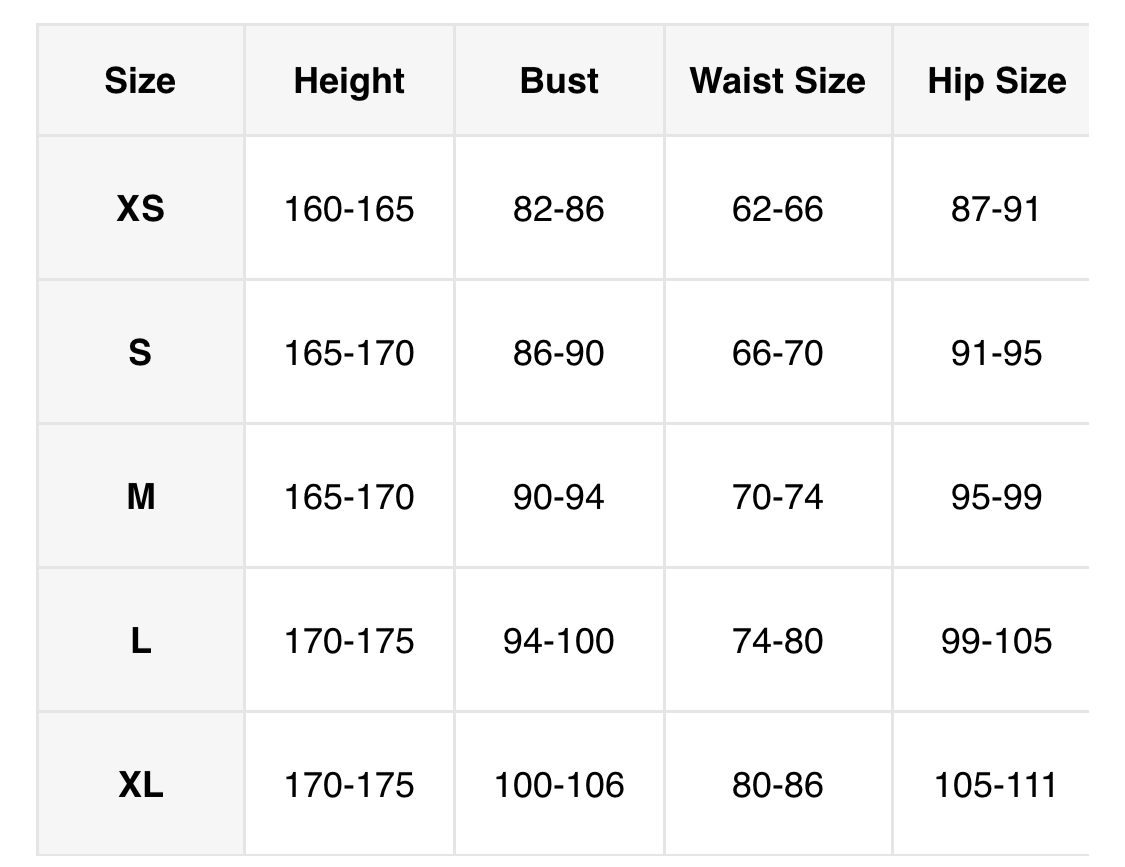Click the 90-94 bust cell
1125x867 pixels.
(559, 497)
